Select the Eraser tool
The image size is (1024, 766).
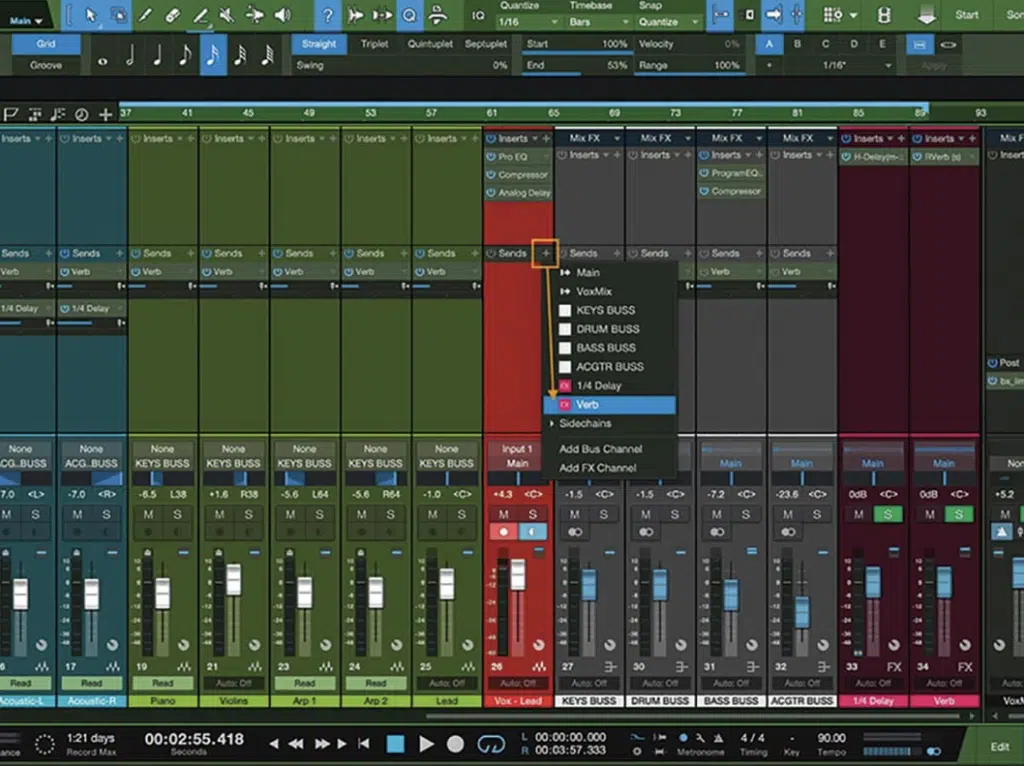coord(172,15)
